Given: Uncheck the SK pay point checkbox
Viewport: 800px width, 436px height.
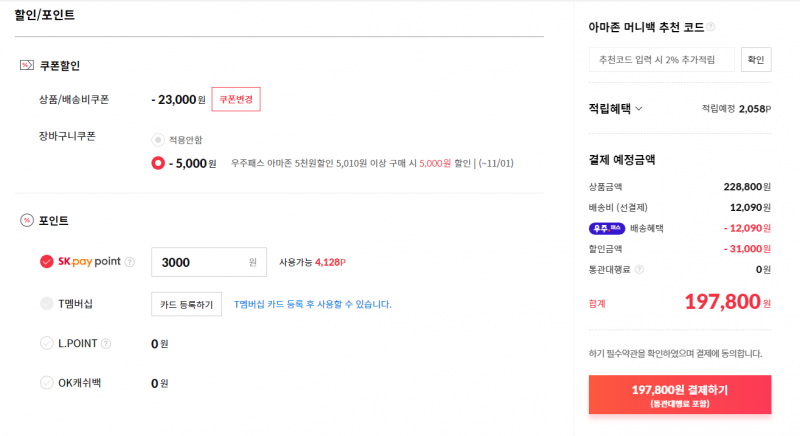Looking at the screenshot, I should tap(46, 262).
